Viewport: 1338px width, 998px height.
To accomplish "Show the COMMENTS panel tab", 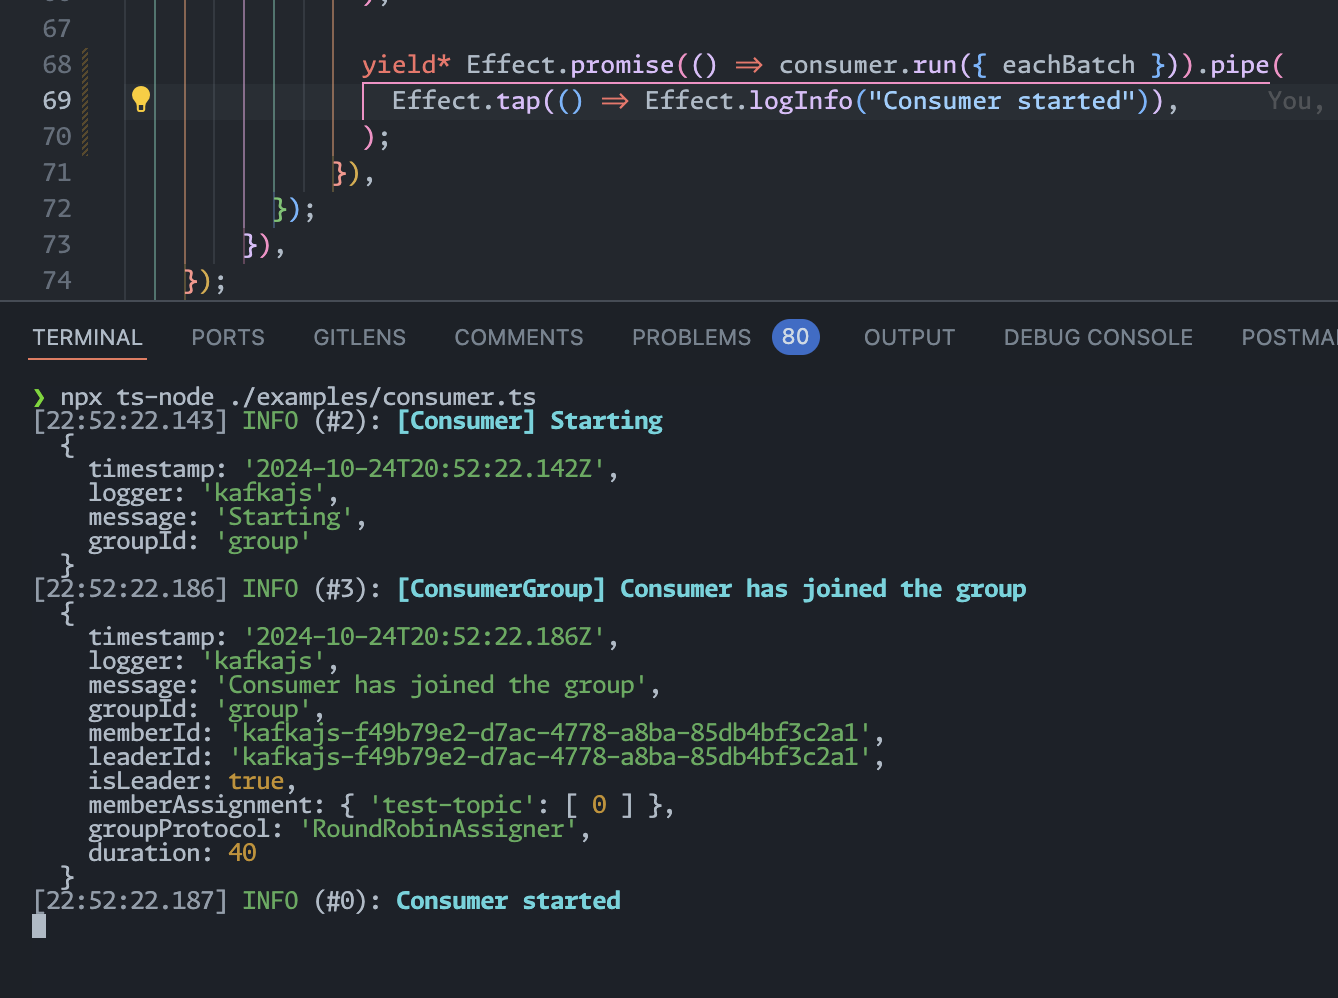I will [x=519, y=338].
